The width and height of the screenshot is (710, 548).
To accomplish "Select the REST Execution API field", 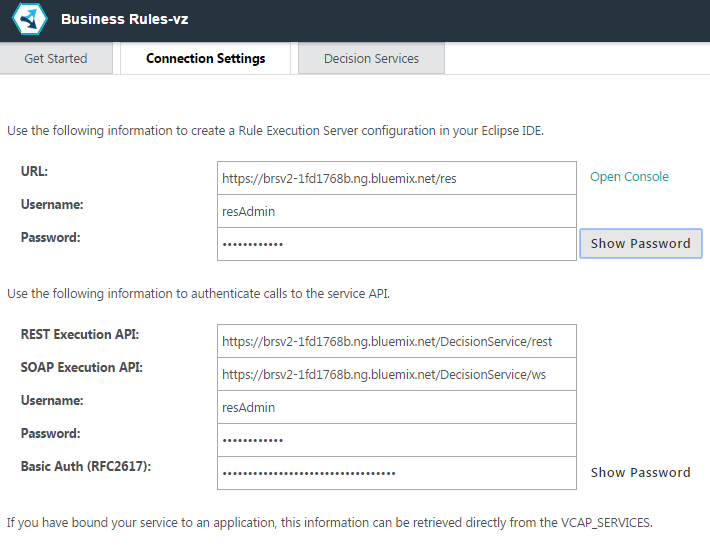I will [x=397, y=341].
